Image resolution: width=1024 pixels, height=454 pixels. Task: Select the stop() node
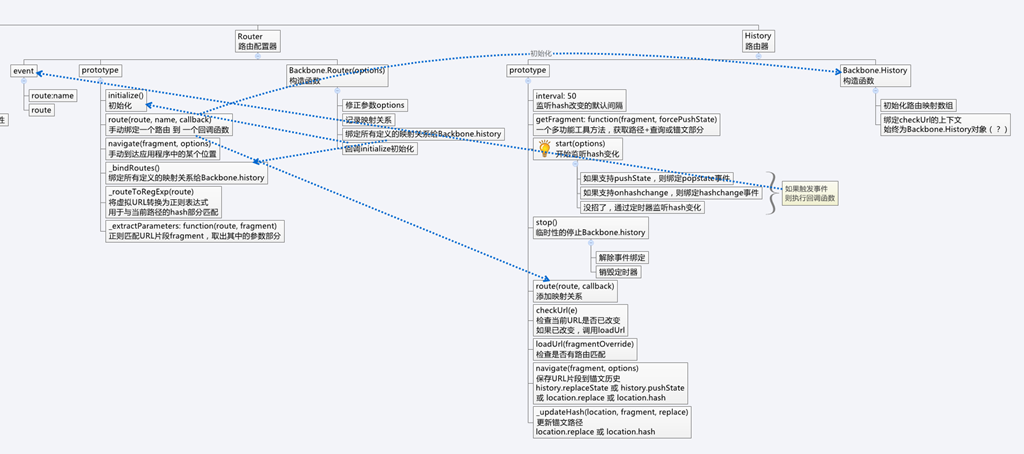(590, 227)
